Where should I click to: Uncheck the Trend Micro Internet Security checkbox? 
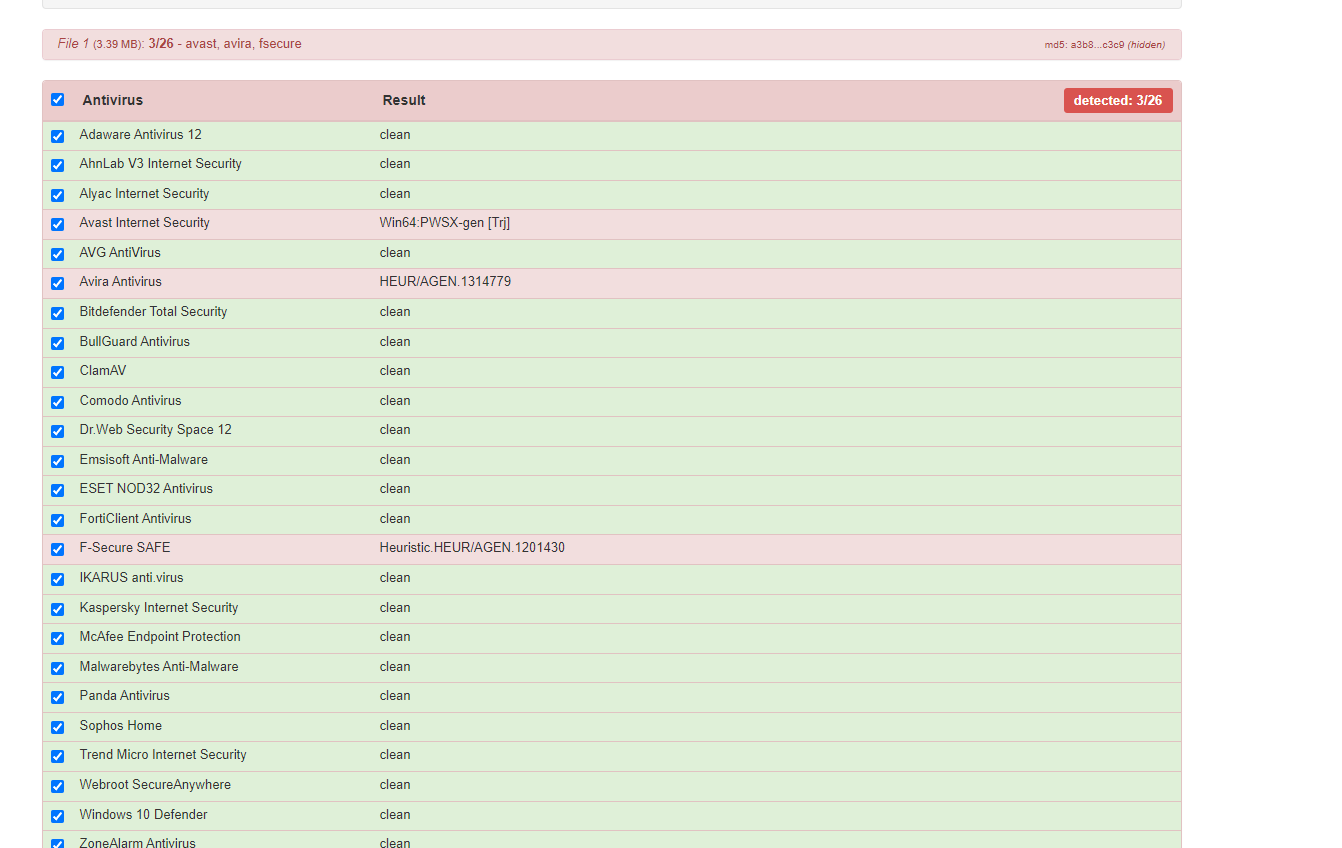click(57, 756)
